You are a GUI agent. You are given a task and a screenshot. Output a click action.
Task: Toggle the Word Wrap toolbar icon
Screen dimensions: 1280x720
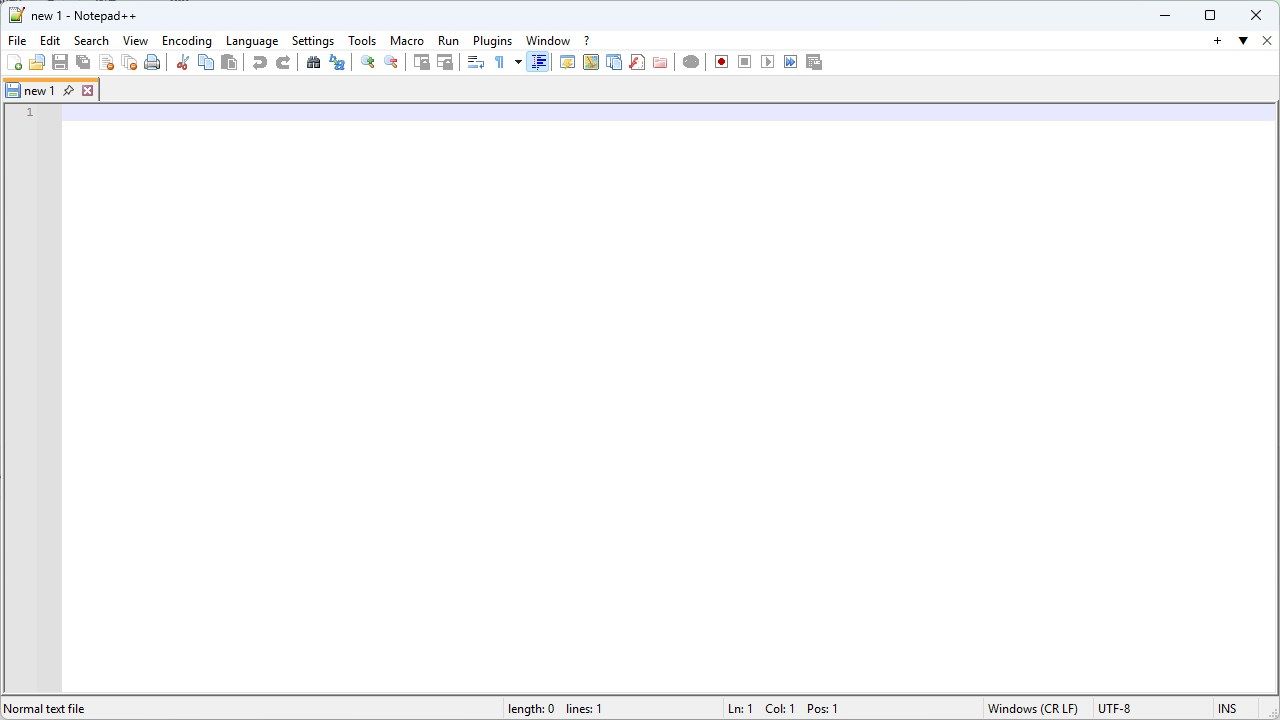point(476,62)
